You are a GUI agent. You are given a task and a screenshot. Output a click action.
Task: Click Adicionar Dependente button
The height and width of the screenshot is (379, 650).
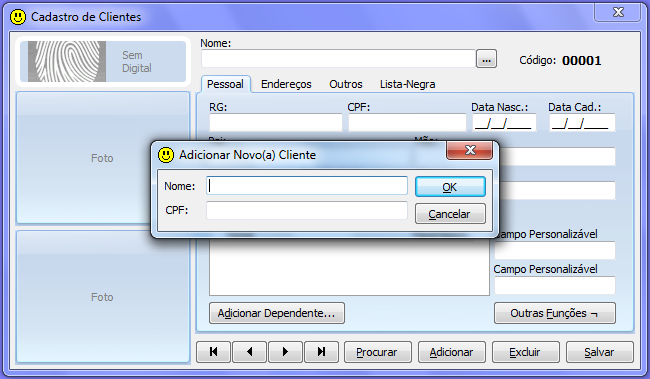point(277,313)
